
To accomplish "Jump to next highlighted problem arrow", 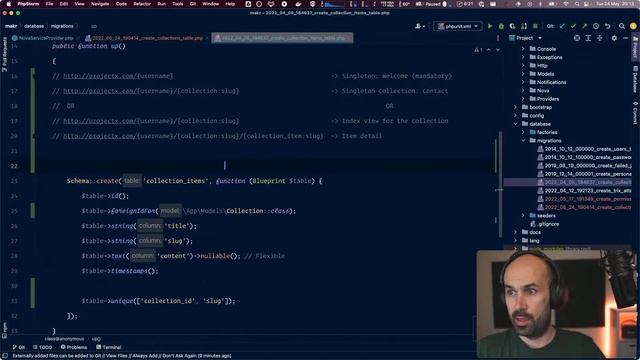I will point(498,50).
